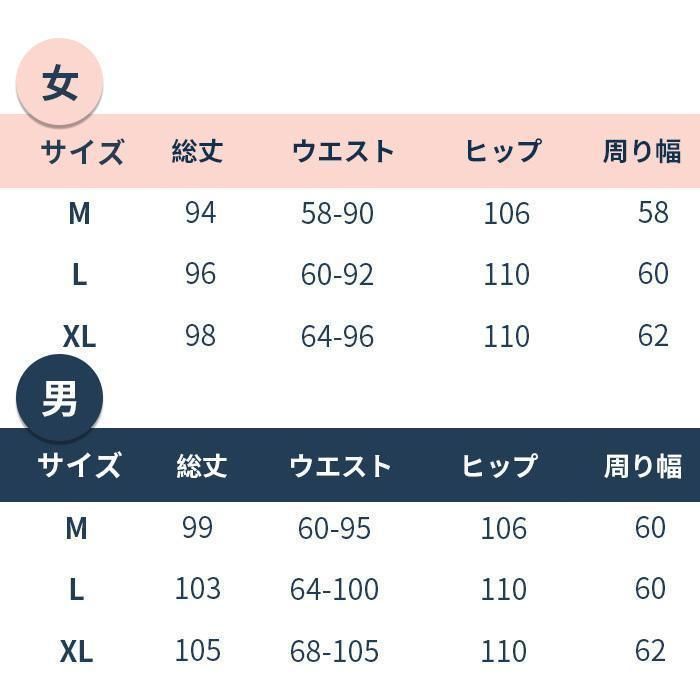This screenshot has height=700, width=700.
Task: Select men's L size row label
Action: click(76, 589)
